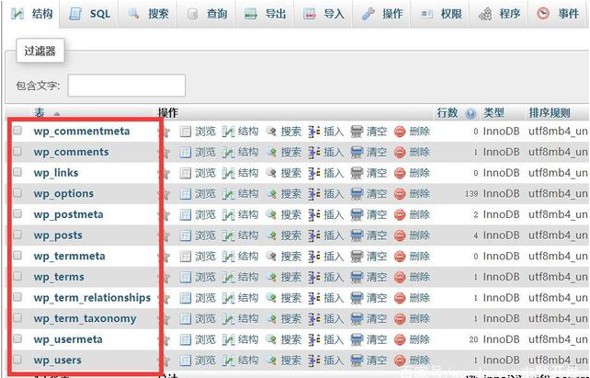This screenshot has height=378, width=590.
Task: Click browse icon for wp_commentmeta row
Action: point(185,132)
